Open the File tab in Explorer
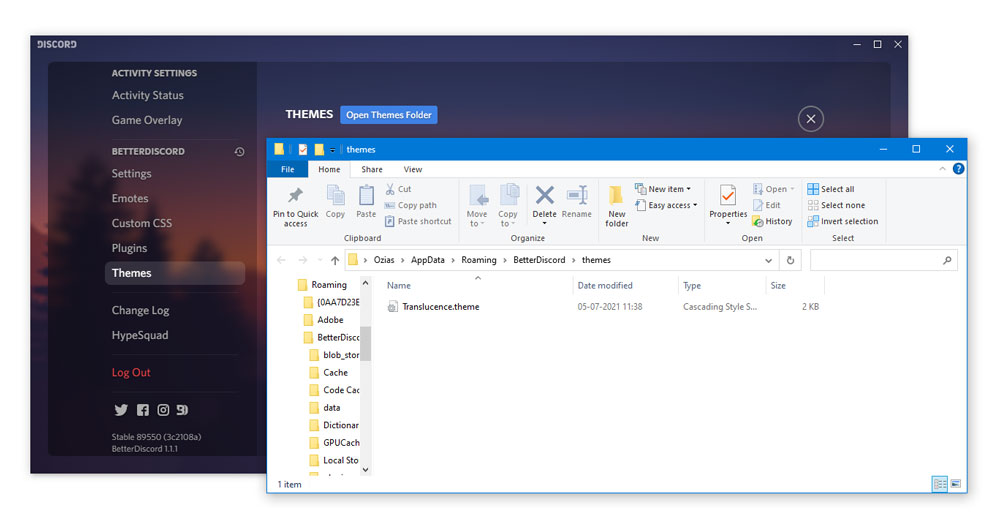 (288, 169)
